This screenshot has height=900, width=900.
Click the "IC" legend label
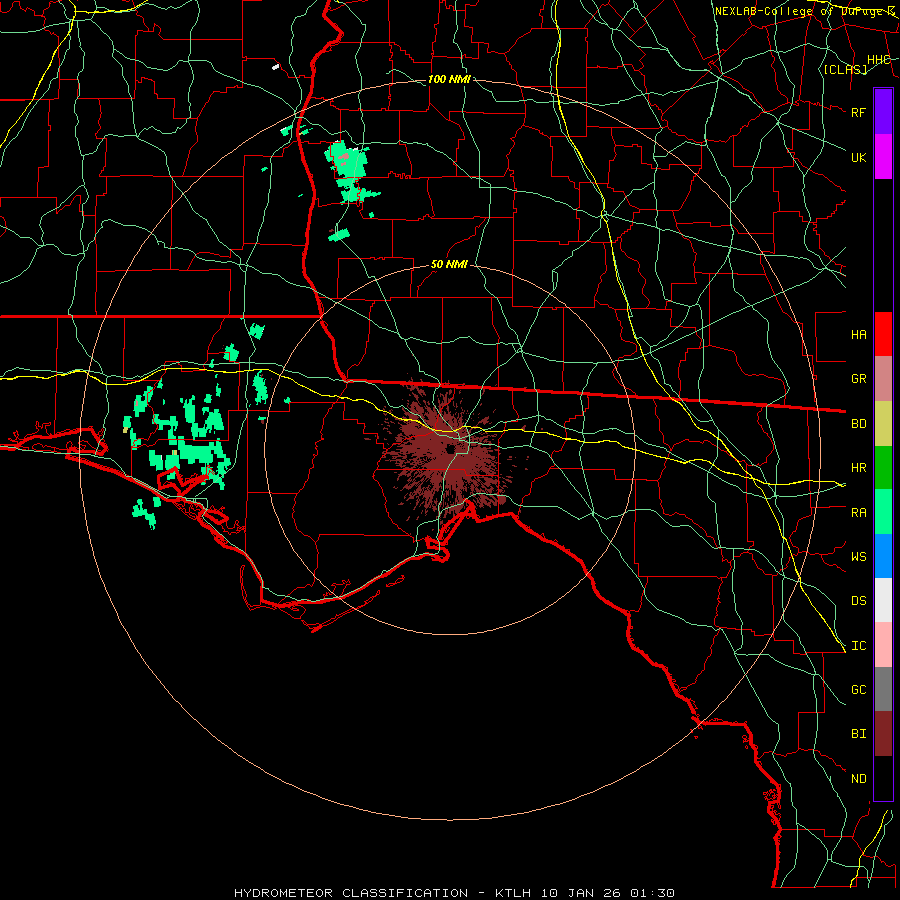point(858,646)
